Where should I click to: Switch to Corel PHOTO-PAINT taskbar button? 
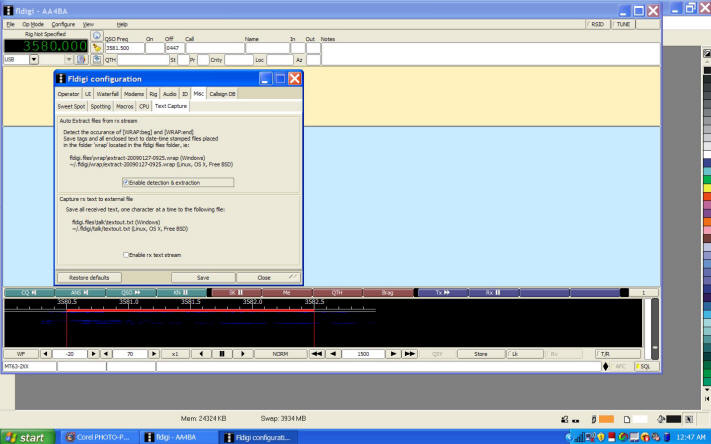[x=98, y=437]
